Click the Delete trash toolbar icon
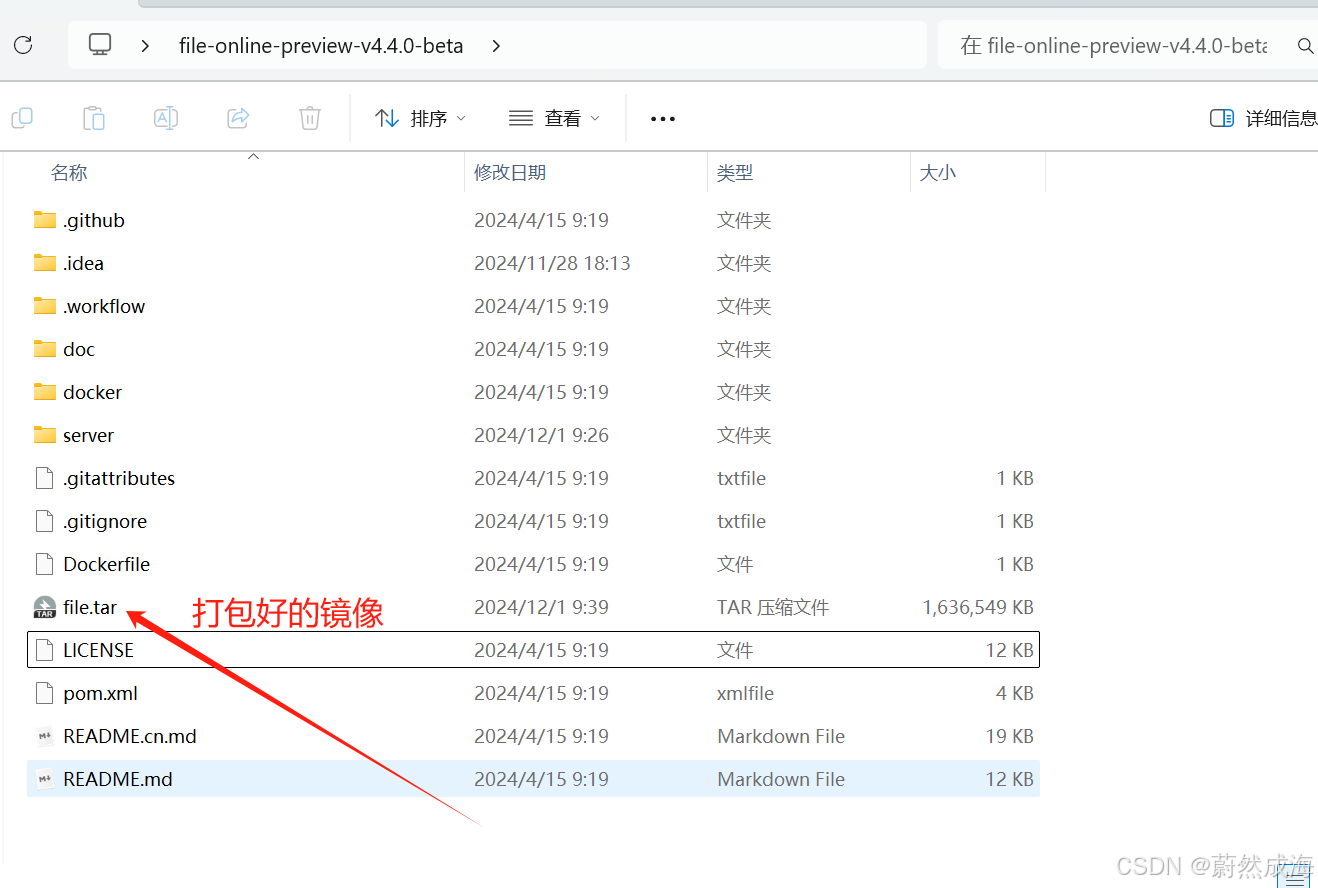 point(310,118)
